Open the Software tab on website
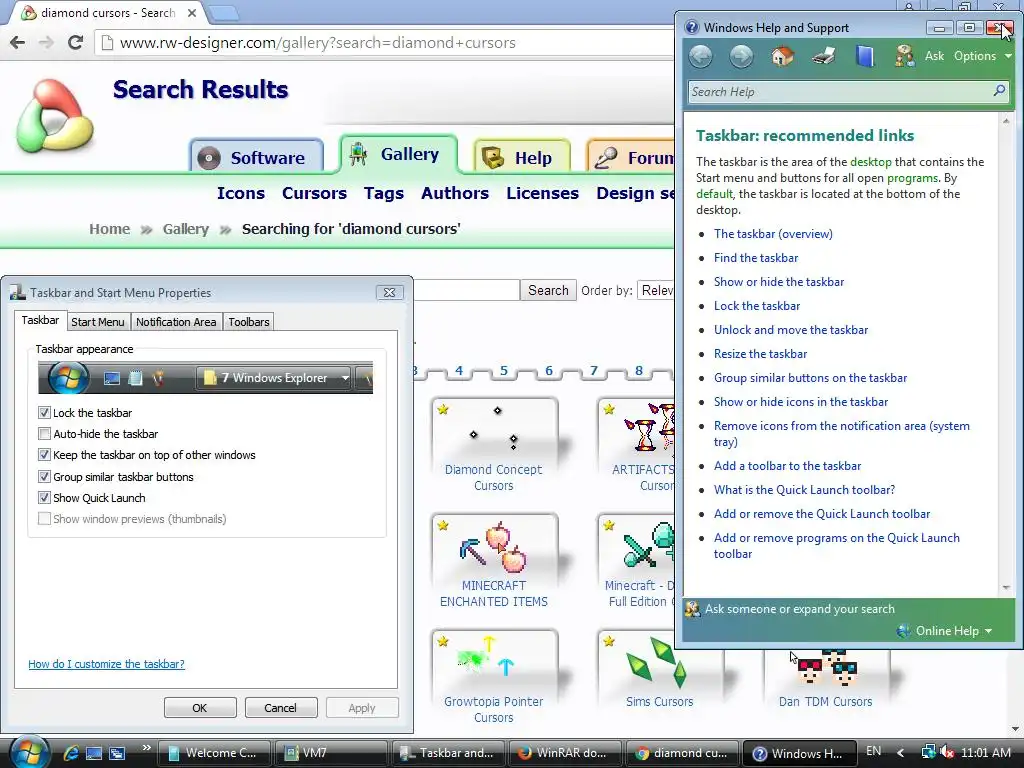Viewport: 1024px width, 768px height. pos(257,157)
